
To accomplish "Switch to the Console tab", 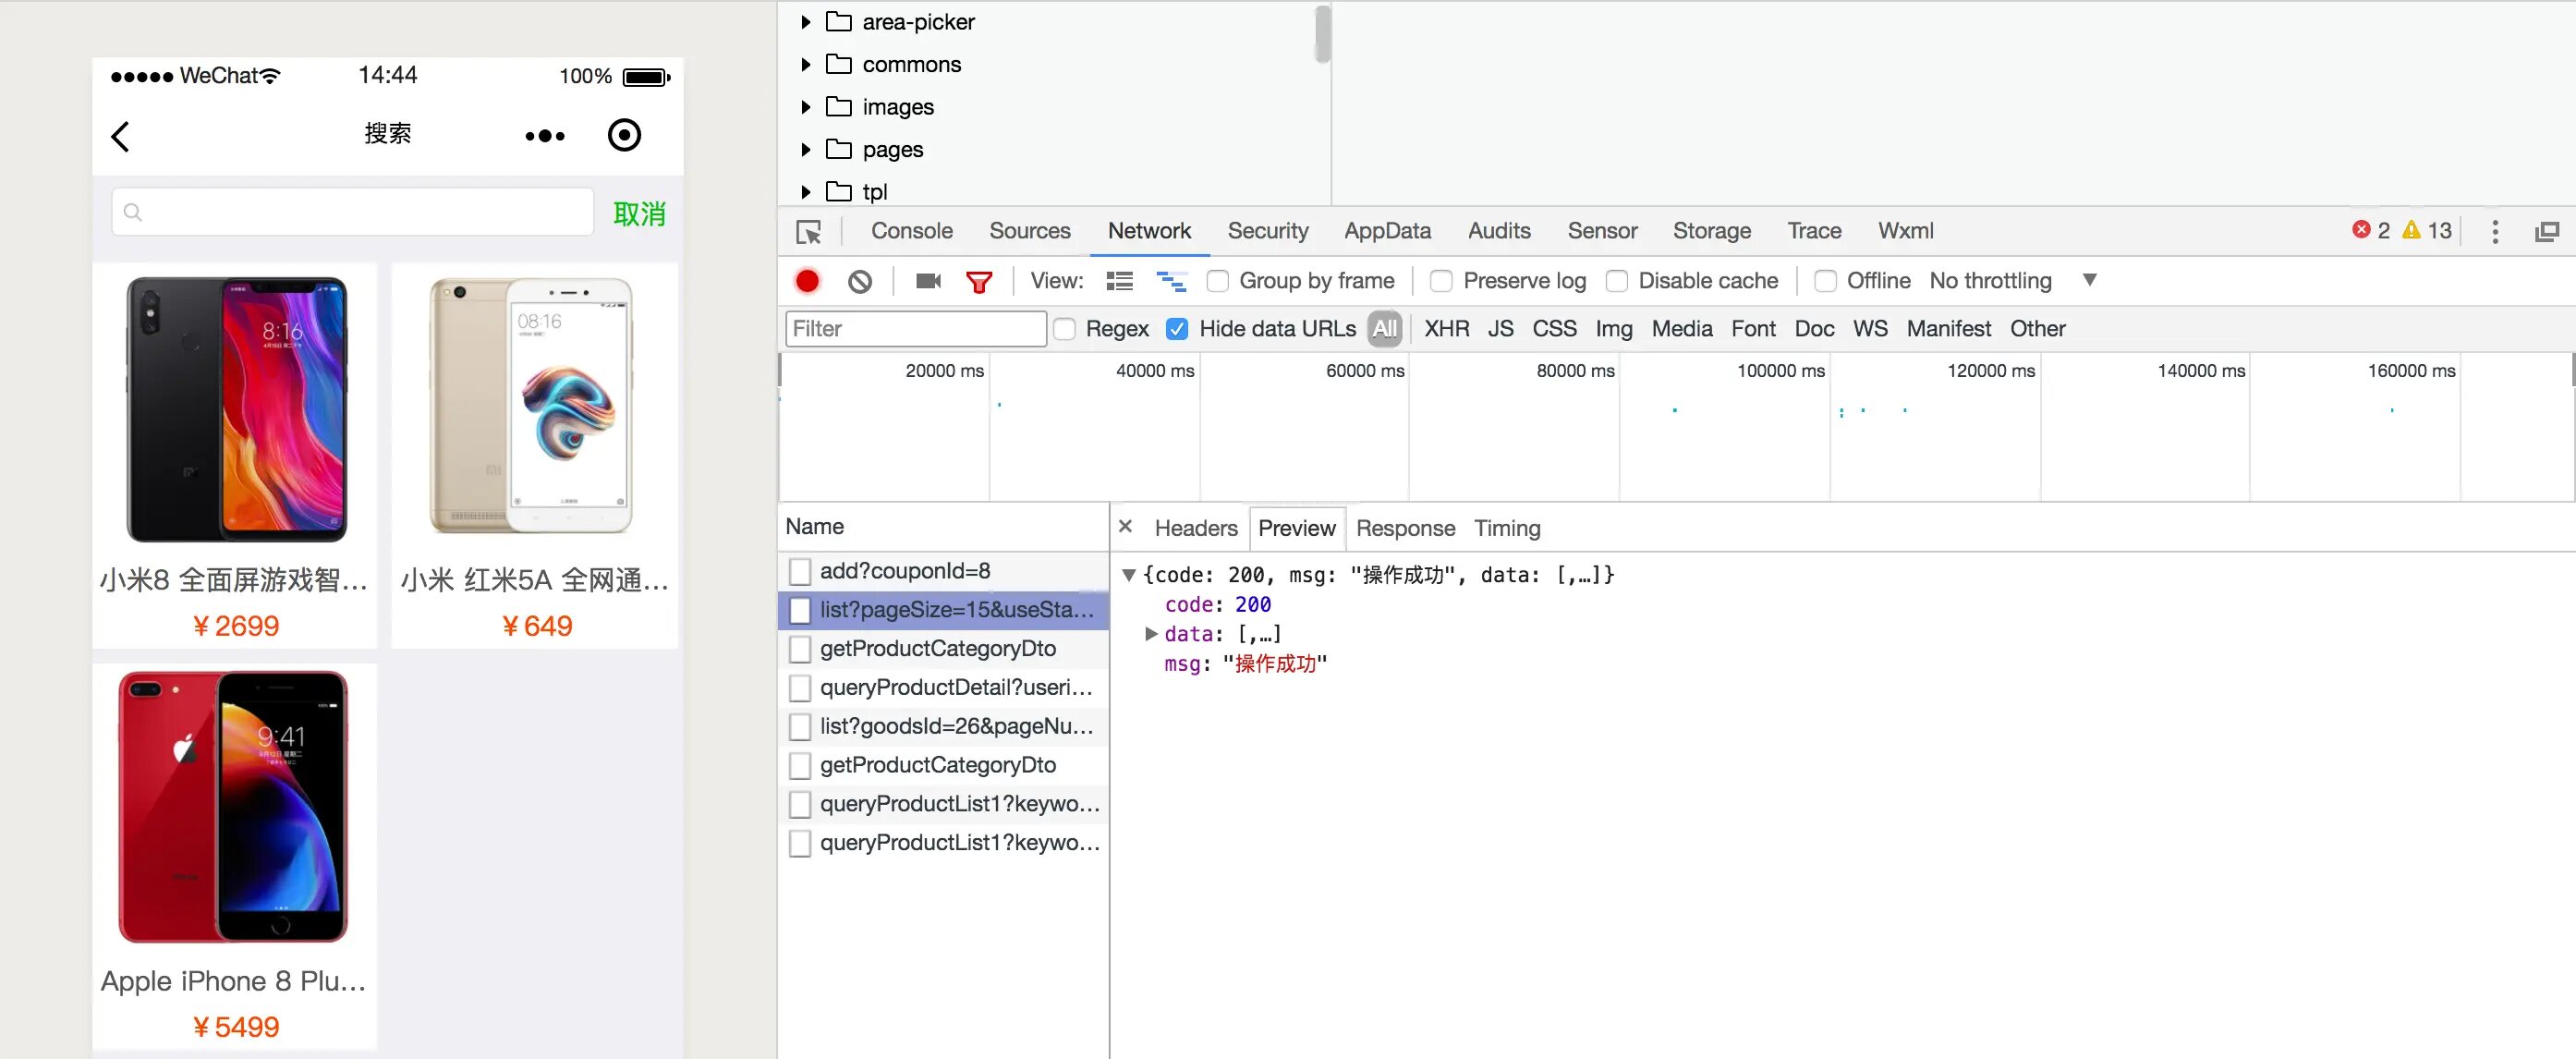I will click(912, 231).
